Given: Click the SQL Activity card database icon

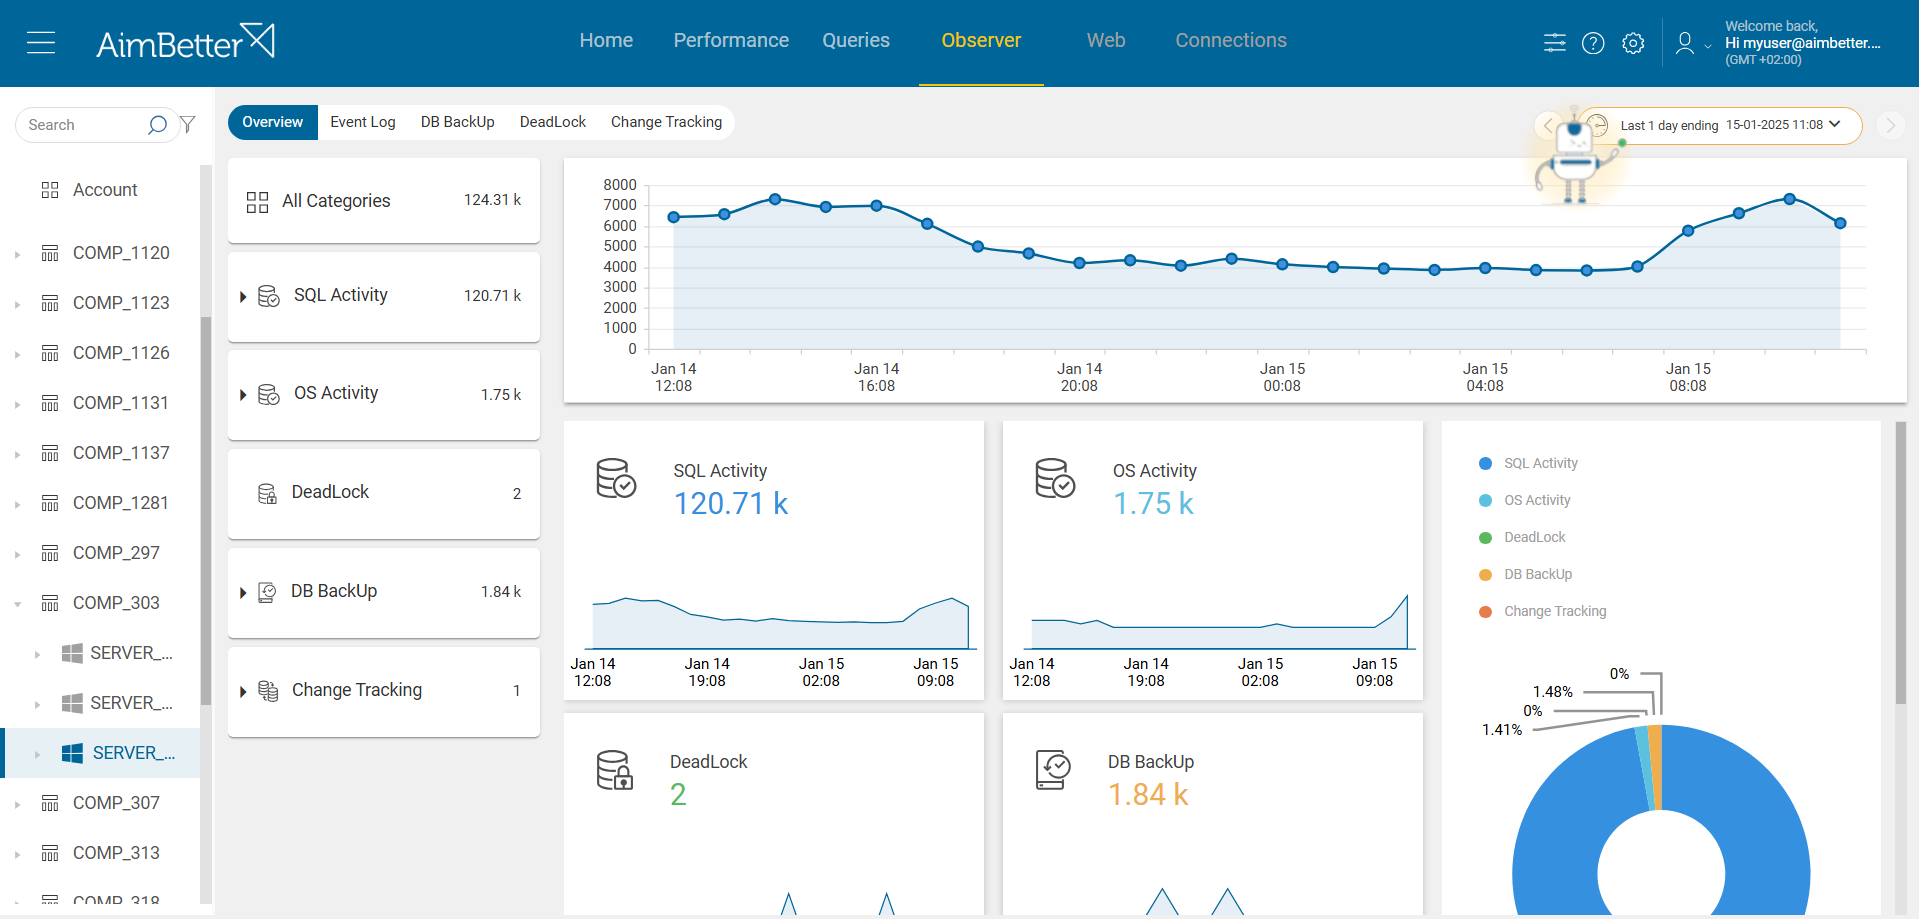Looking at the screenshot, I should tap(616, 478).
